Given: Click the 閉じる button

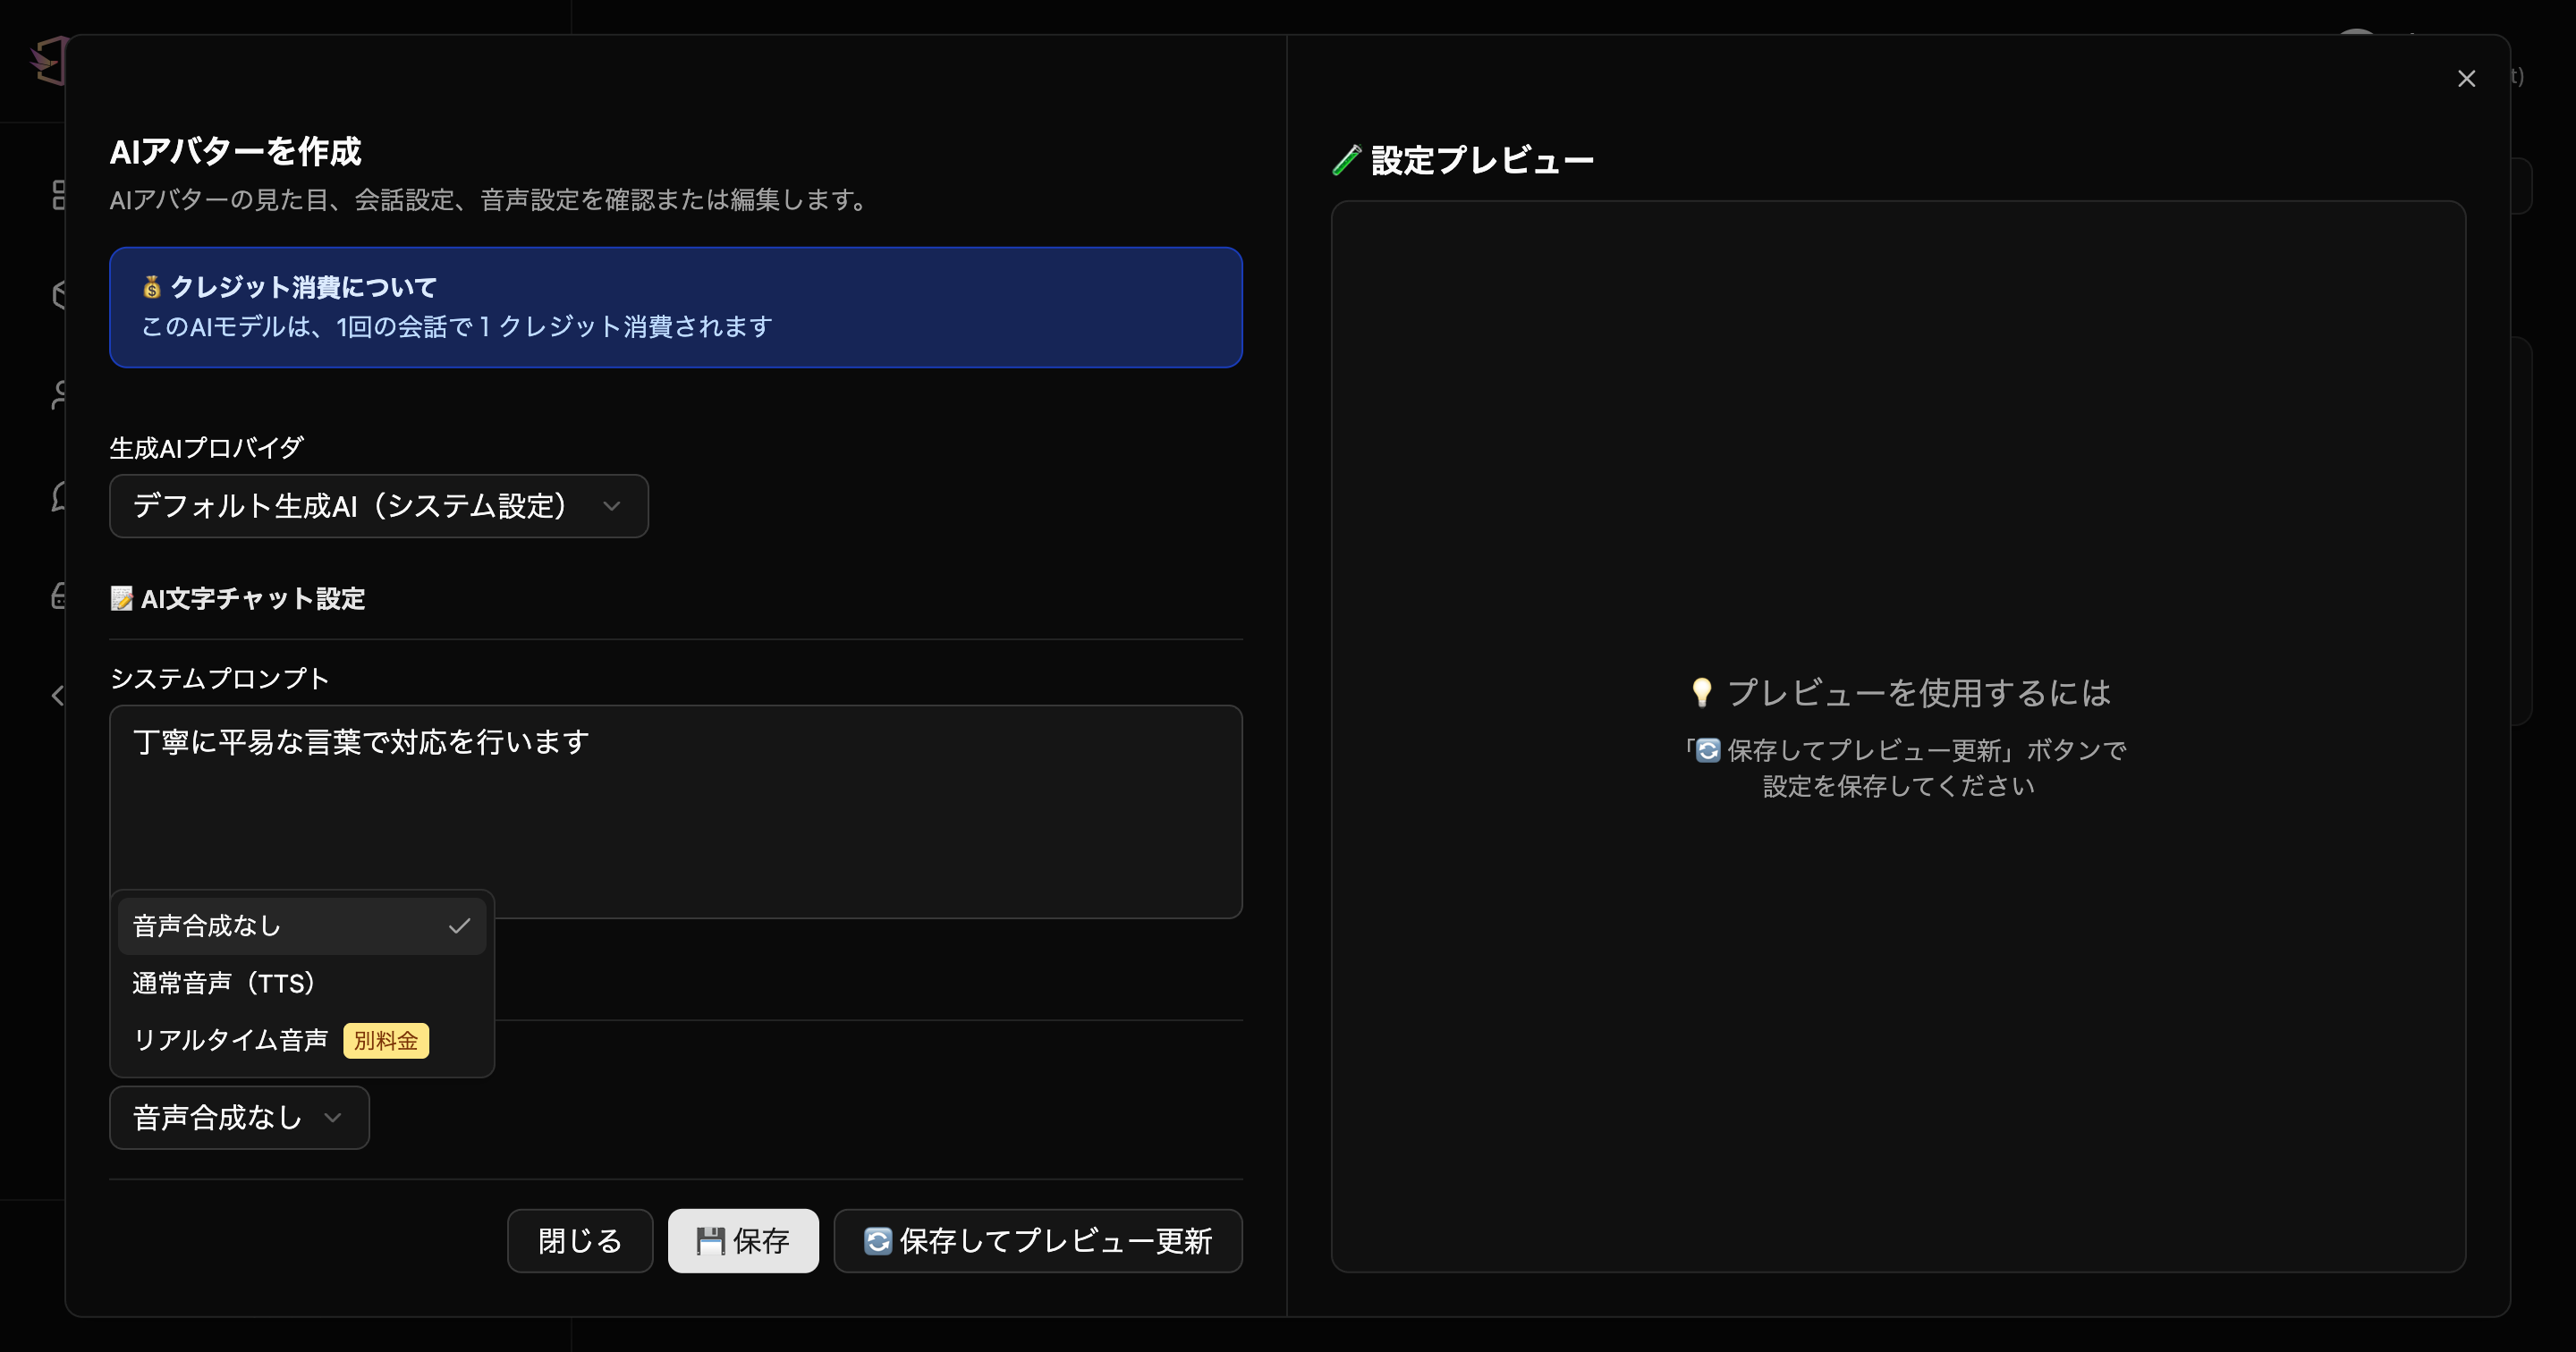Looking at the screenshot, I should [x=580, y=1241].
